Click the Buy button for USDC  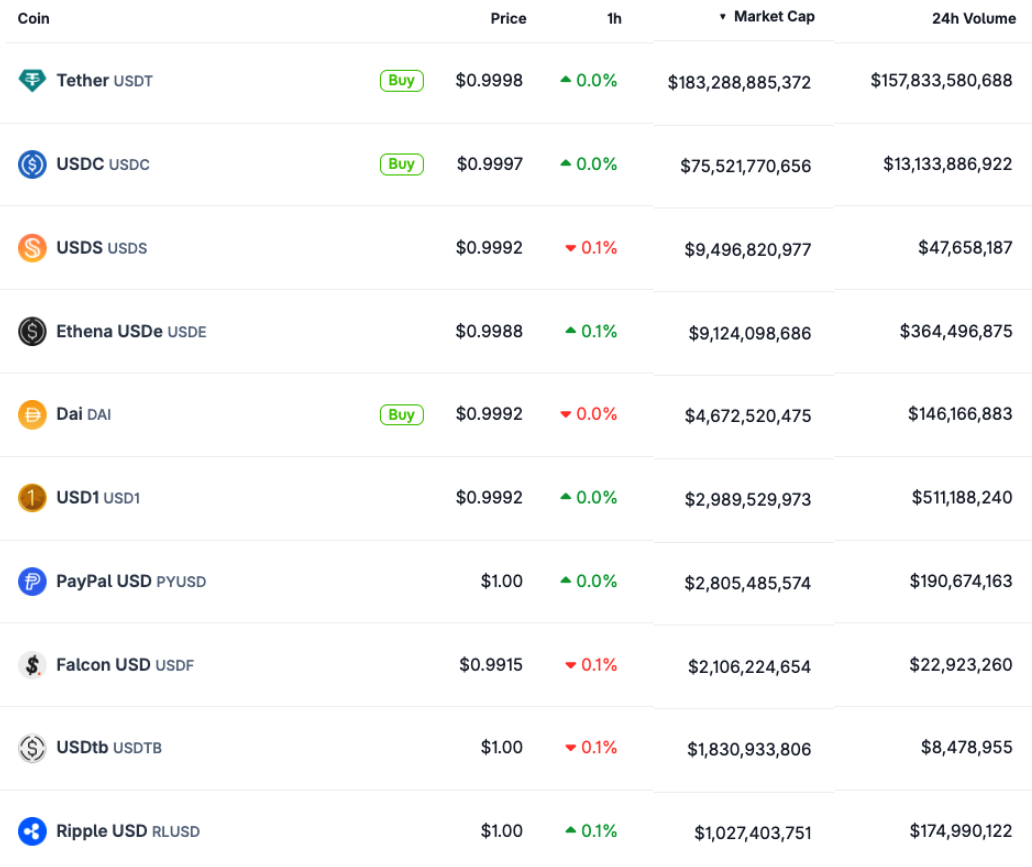point(401,164)
